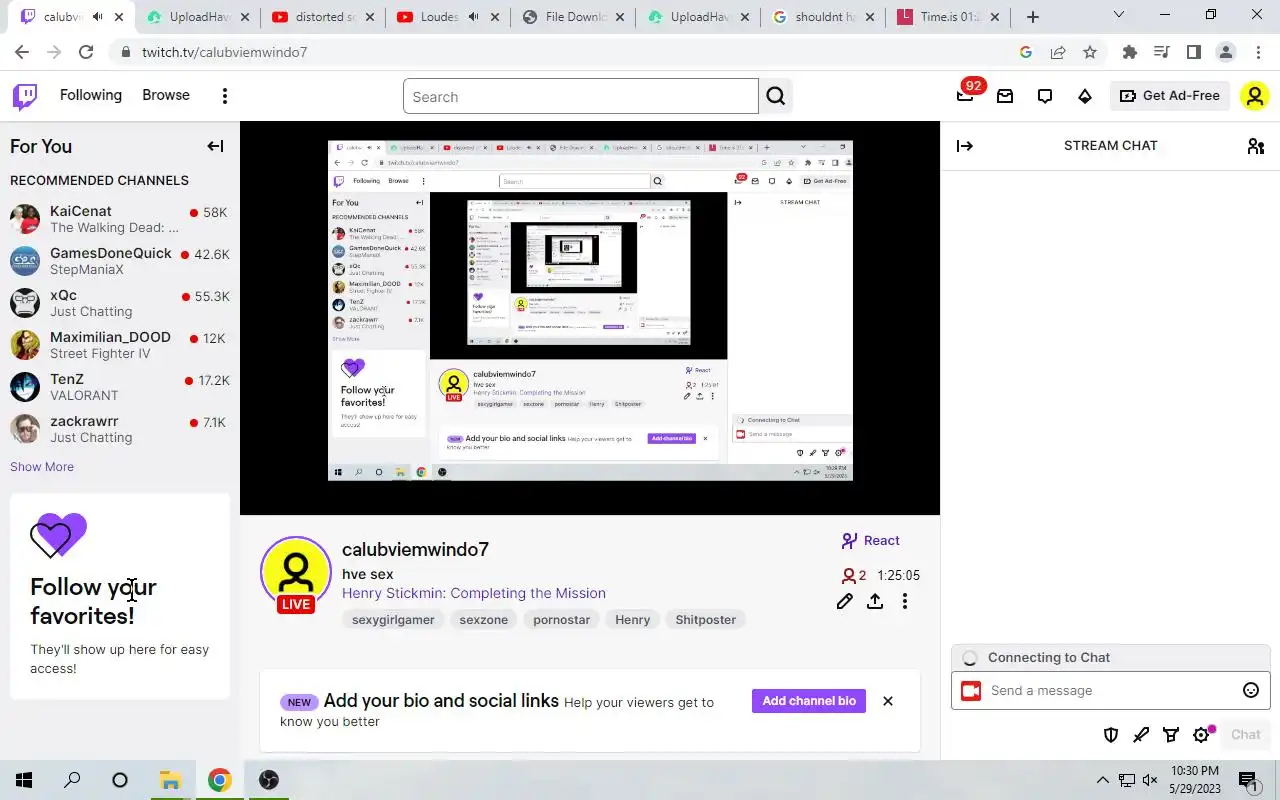Open chat settings gear icon
The width and height of the screenshot is (1280, 800).
(1202, 735)
